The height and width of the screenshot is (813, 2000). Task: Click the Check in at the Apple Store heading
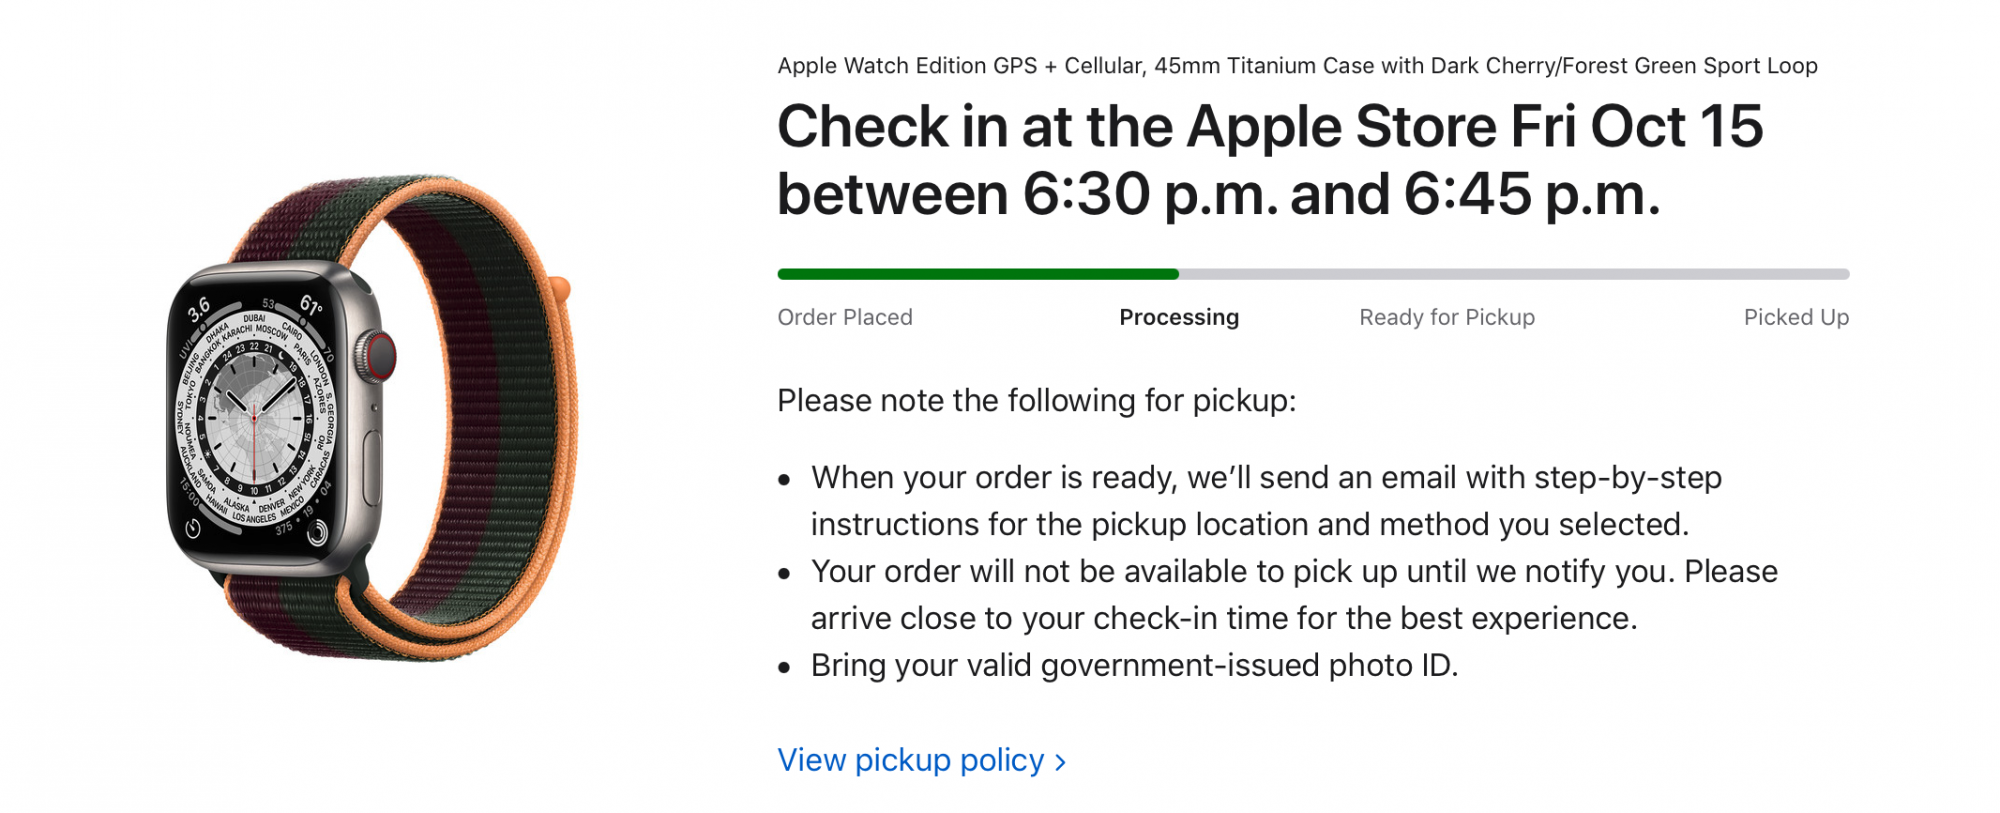(1270, 160)
